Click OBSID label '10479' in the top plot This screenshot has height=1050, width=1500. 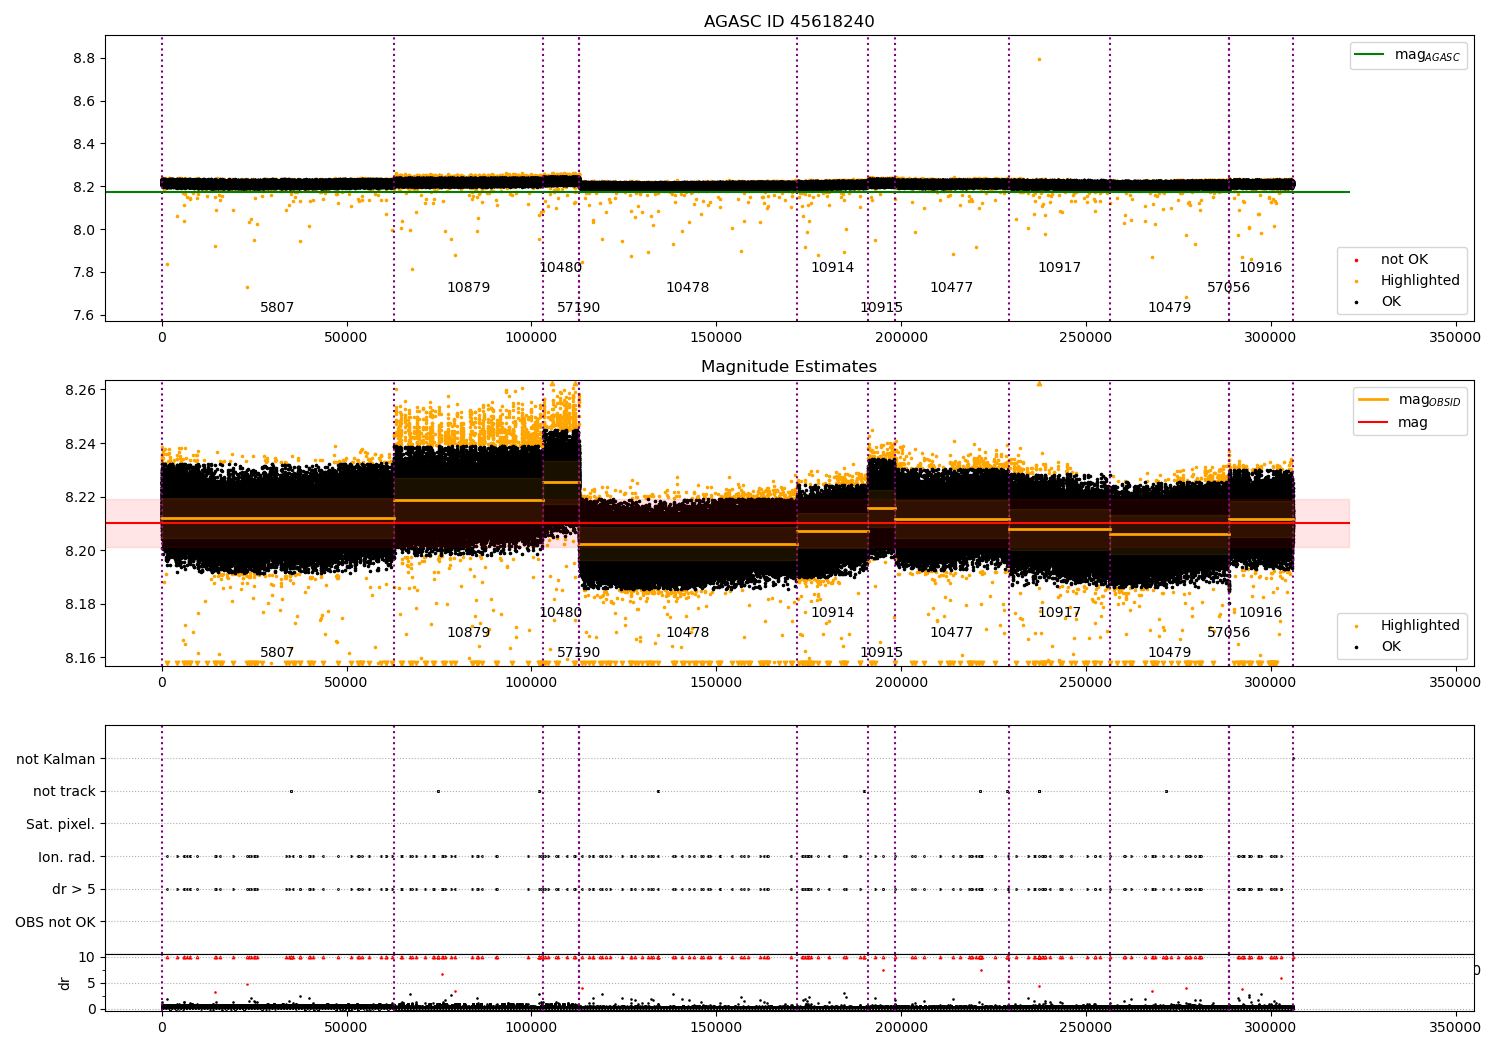1169,308
